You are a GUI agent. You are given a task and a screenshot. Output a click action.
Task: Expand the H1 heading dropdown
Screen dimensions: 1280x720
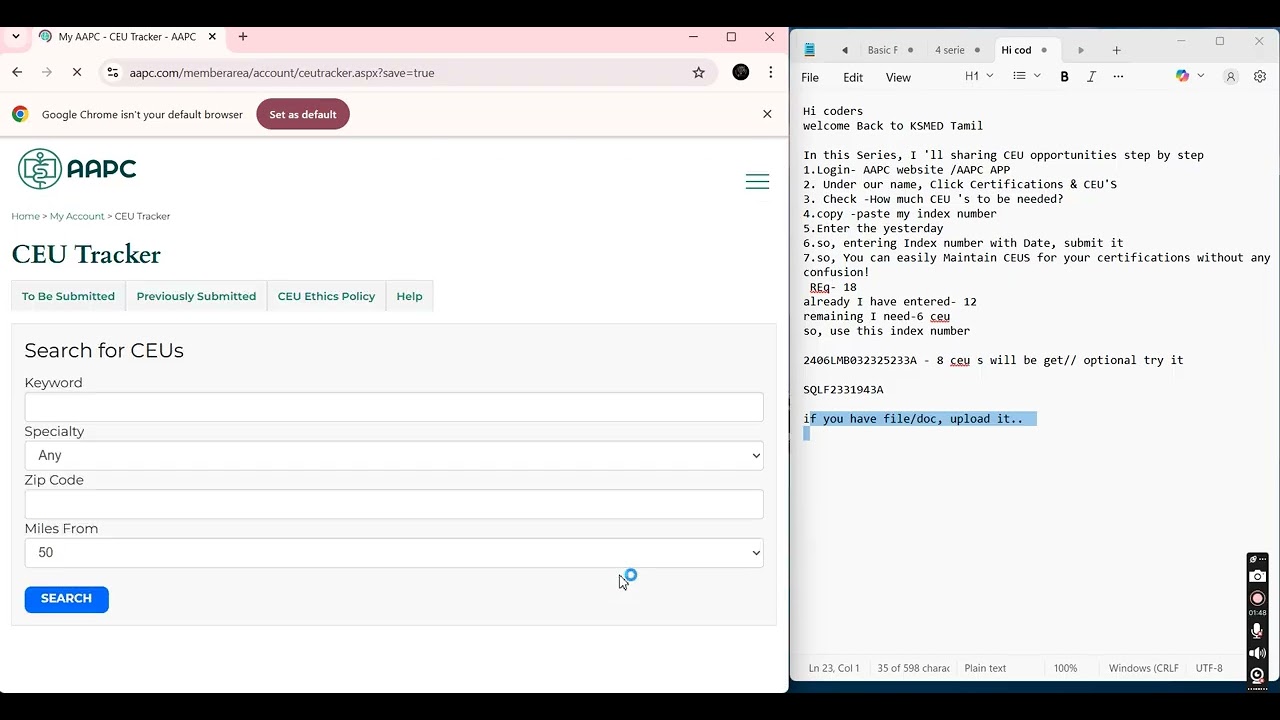tap(979, 76)
